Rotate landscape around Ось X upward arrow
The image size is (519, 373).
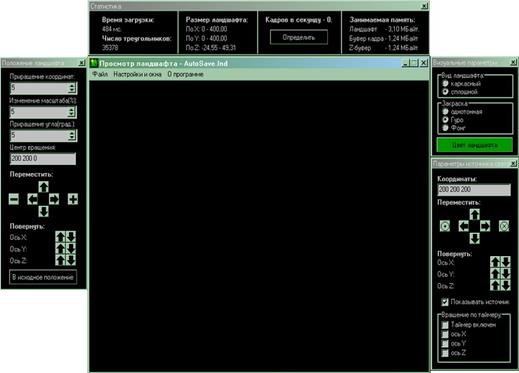click(x=60, y=237)
